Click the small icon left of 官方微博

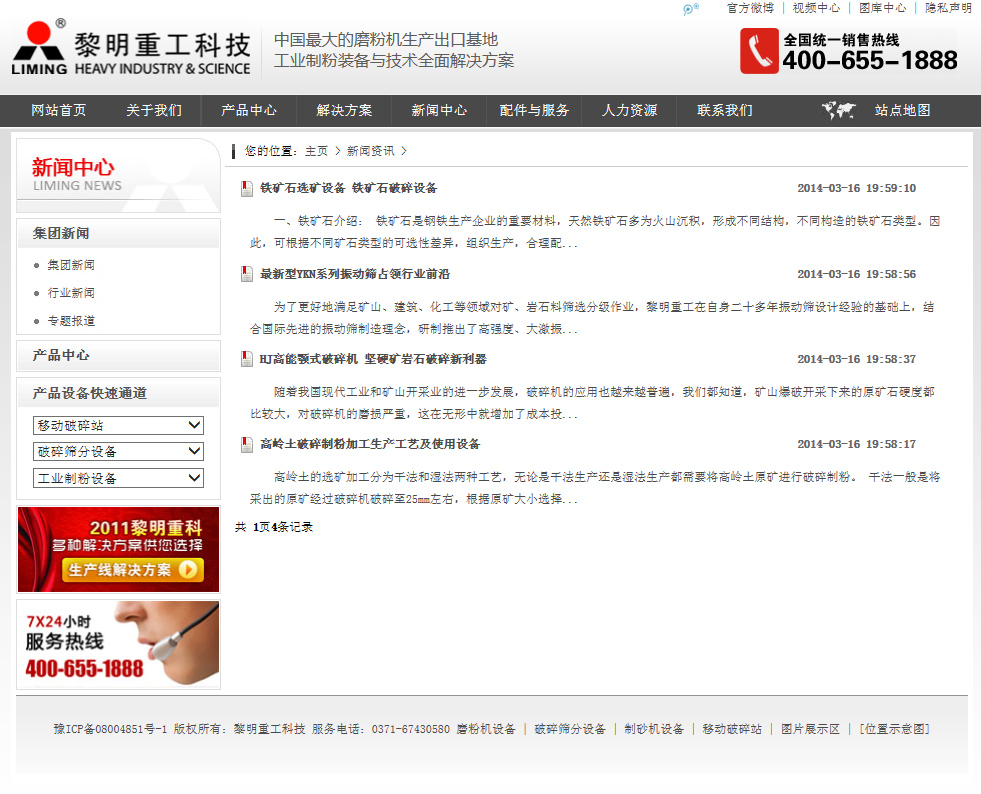[x=690, y=9]
